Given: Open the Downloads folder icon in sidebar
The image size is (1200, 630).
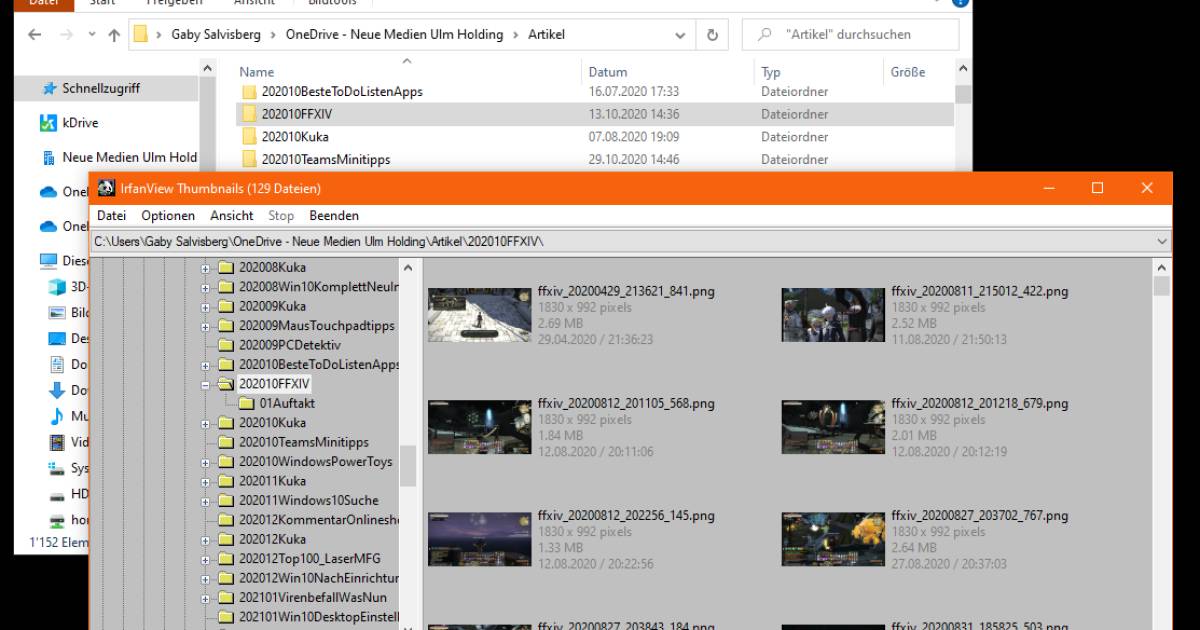Looking at the screenshot, I should tap(58, 390).
